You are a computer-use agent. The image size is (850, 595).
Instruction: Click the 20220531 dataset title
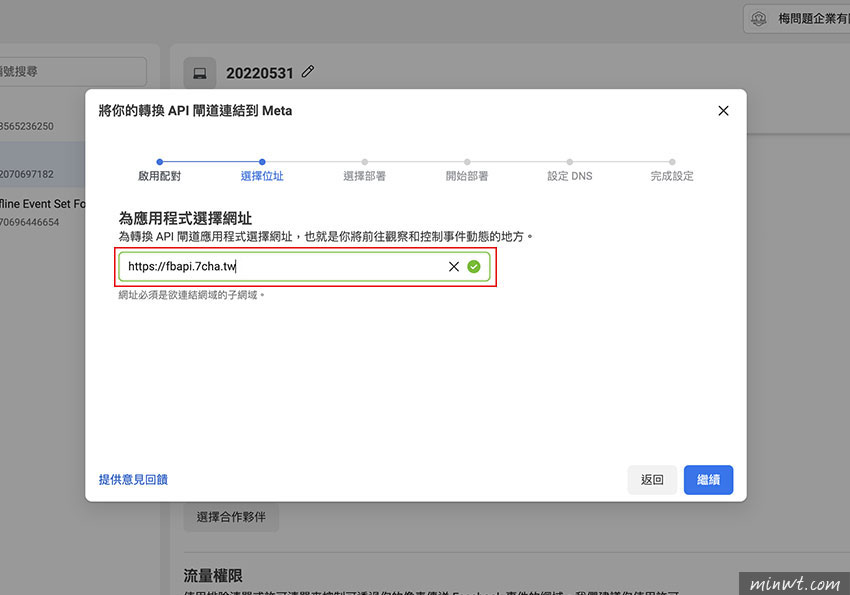tap(260, 73)
